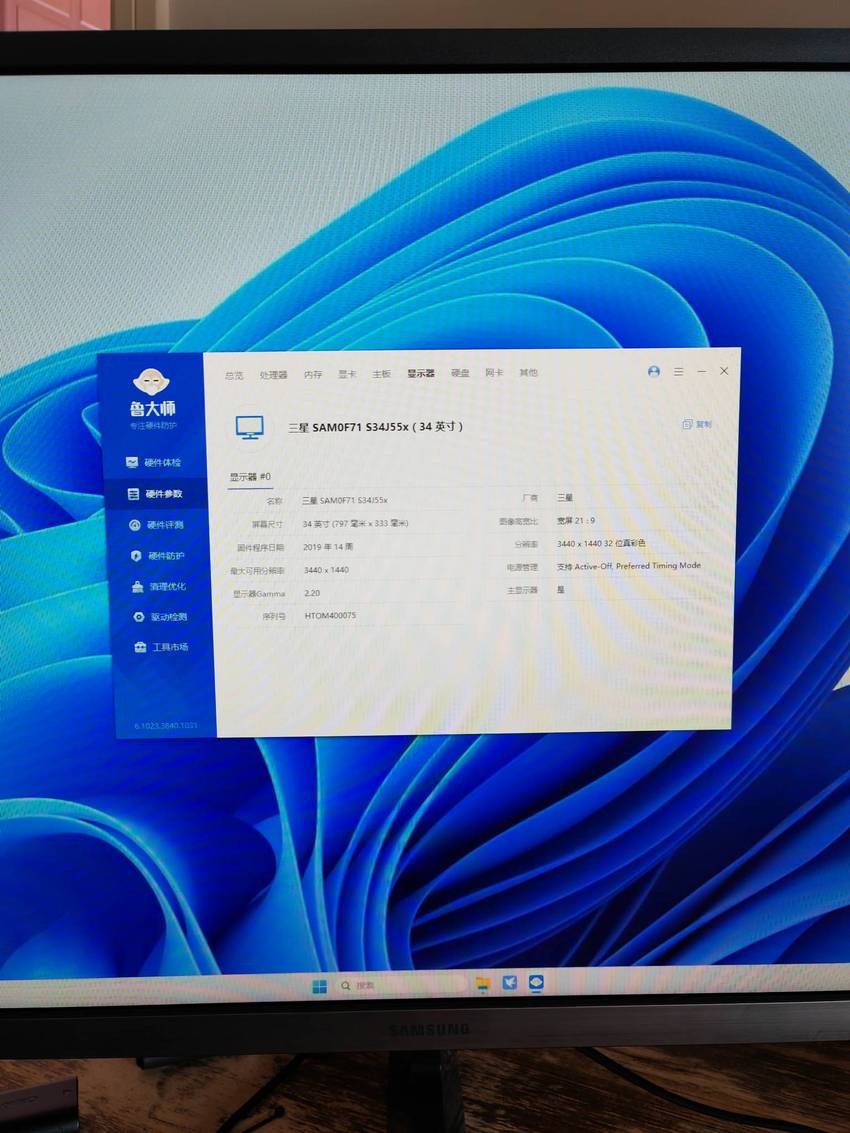Image resolution: width=850 pixels, height=1133 pixels.
Task: Open the hamburger main menu icon
Action: pyautogui.click(x=679, y=371)
